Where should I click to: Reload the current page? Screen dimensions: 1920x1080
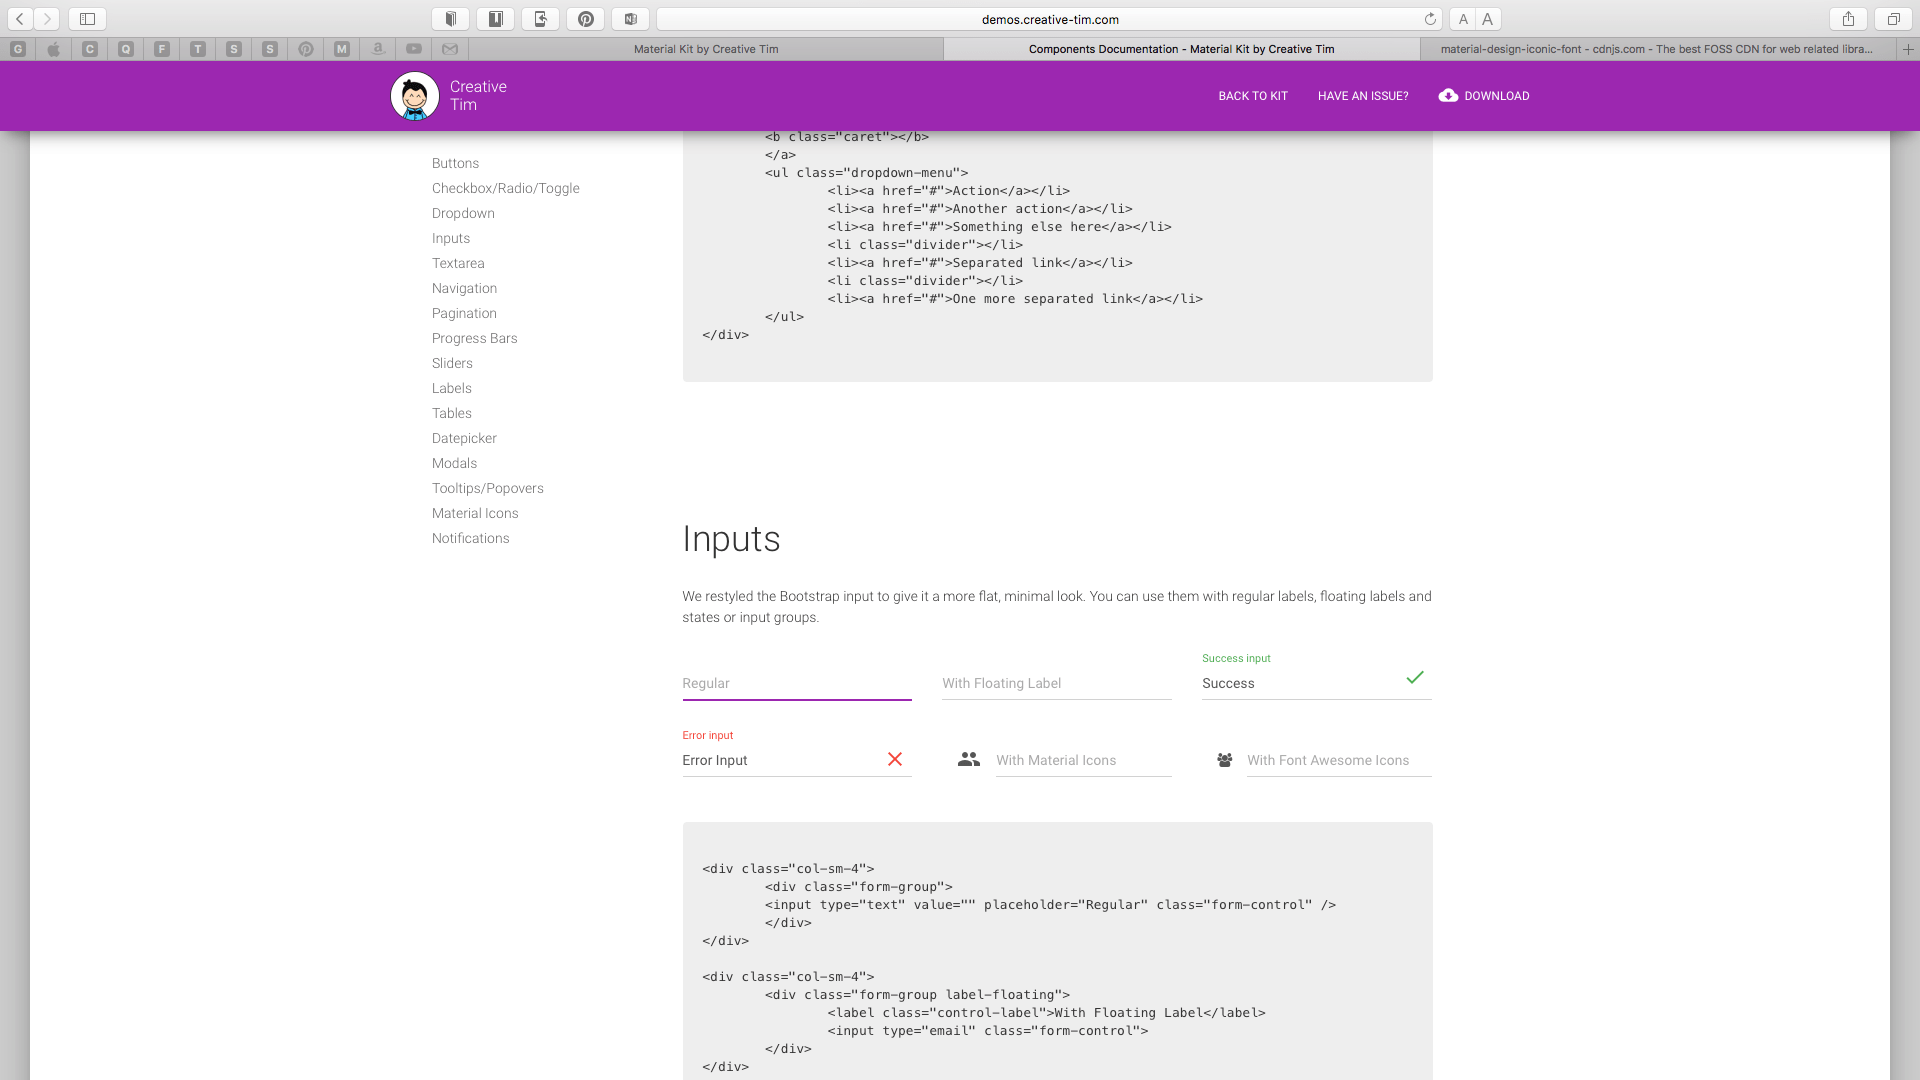(1430, 19)
